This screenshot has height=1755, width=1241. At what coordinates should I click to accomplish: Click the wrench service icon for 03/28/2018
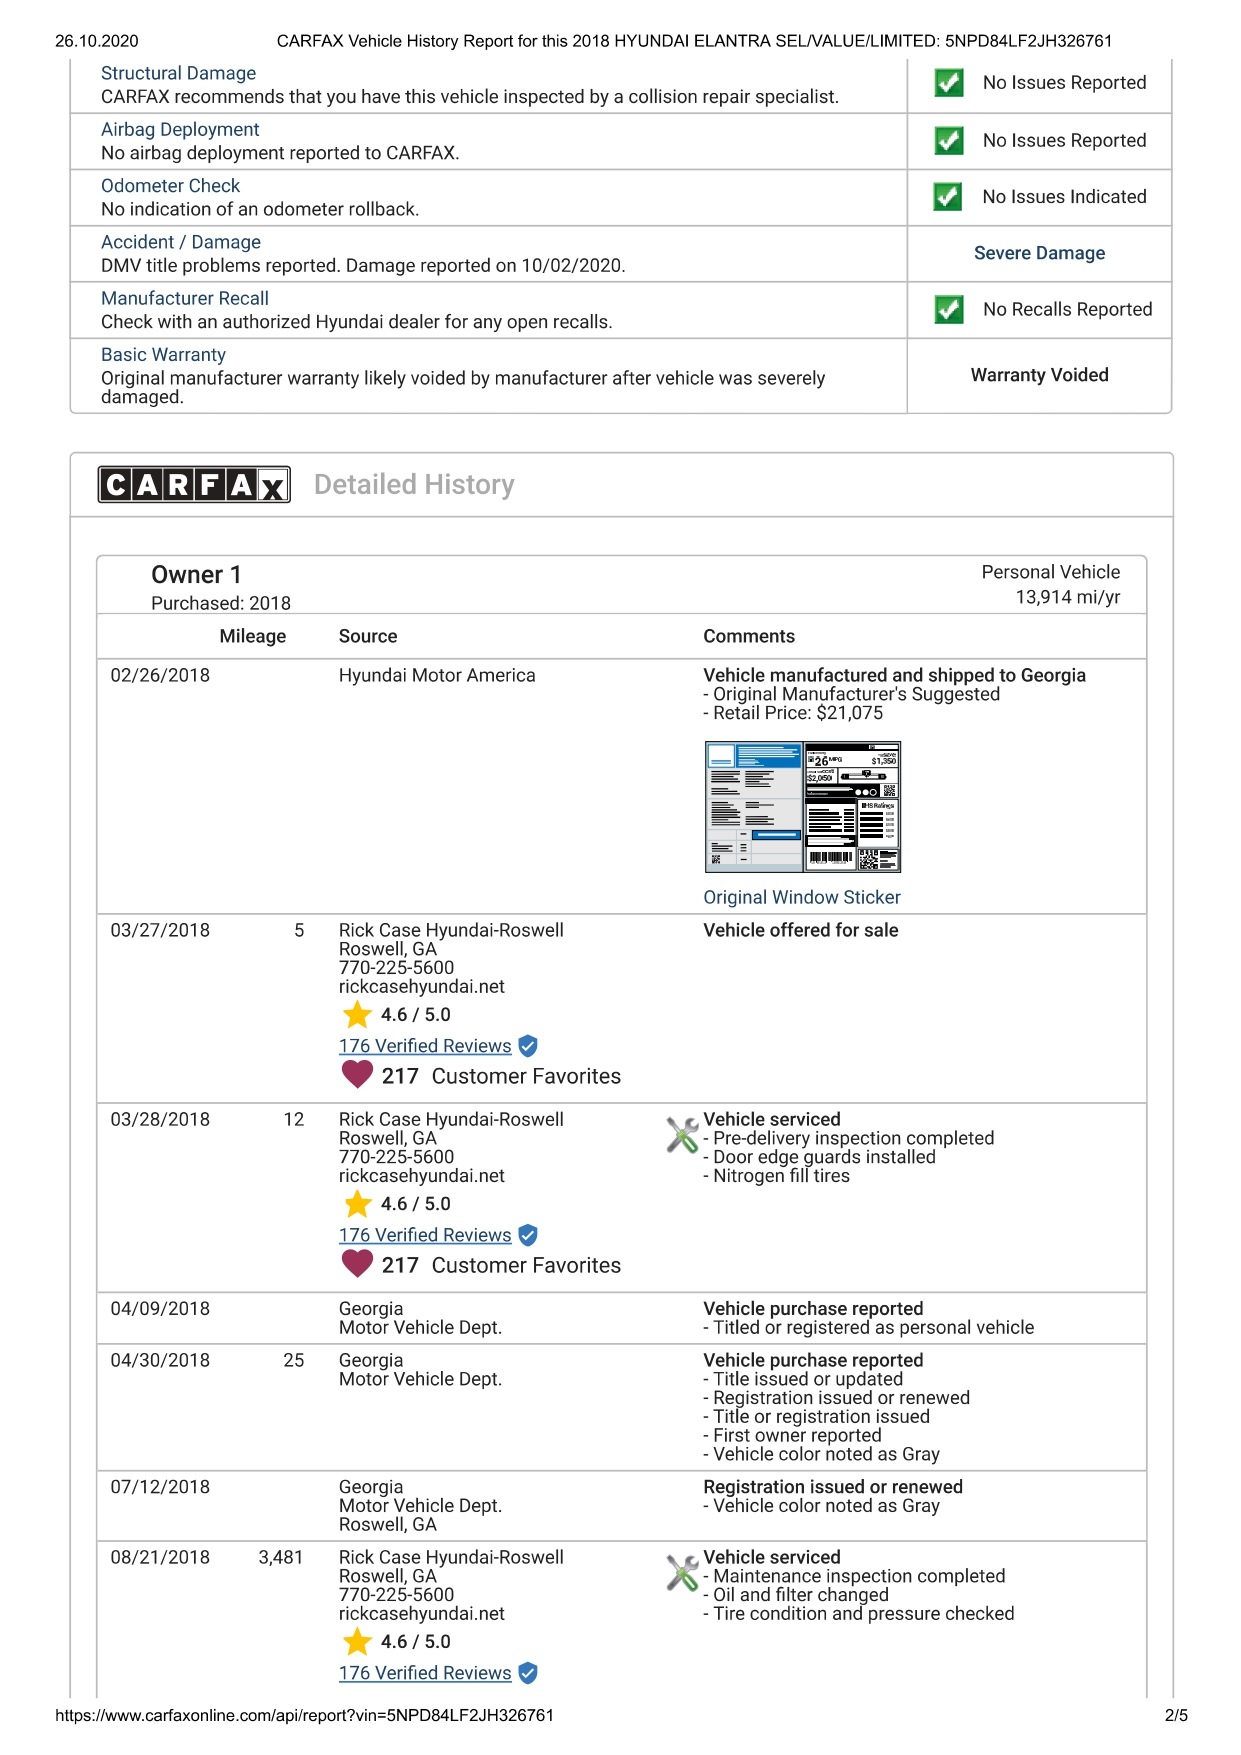[x=682, y=1135]
